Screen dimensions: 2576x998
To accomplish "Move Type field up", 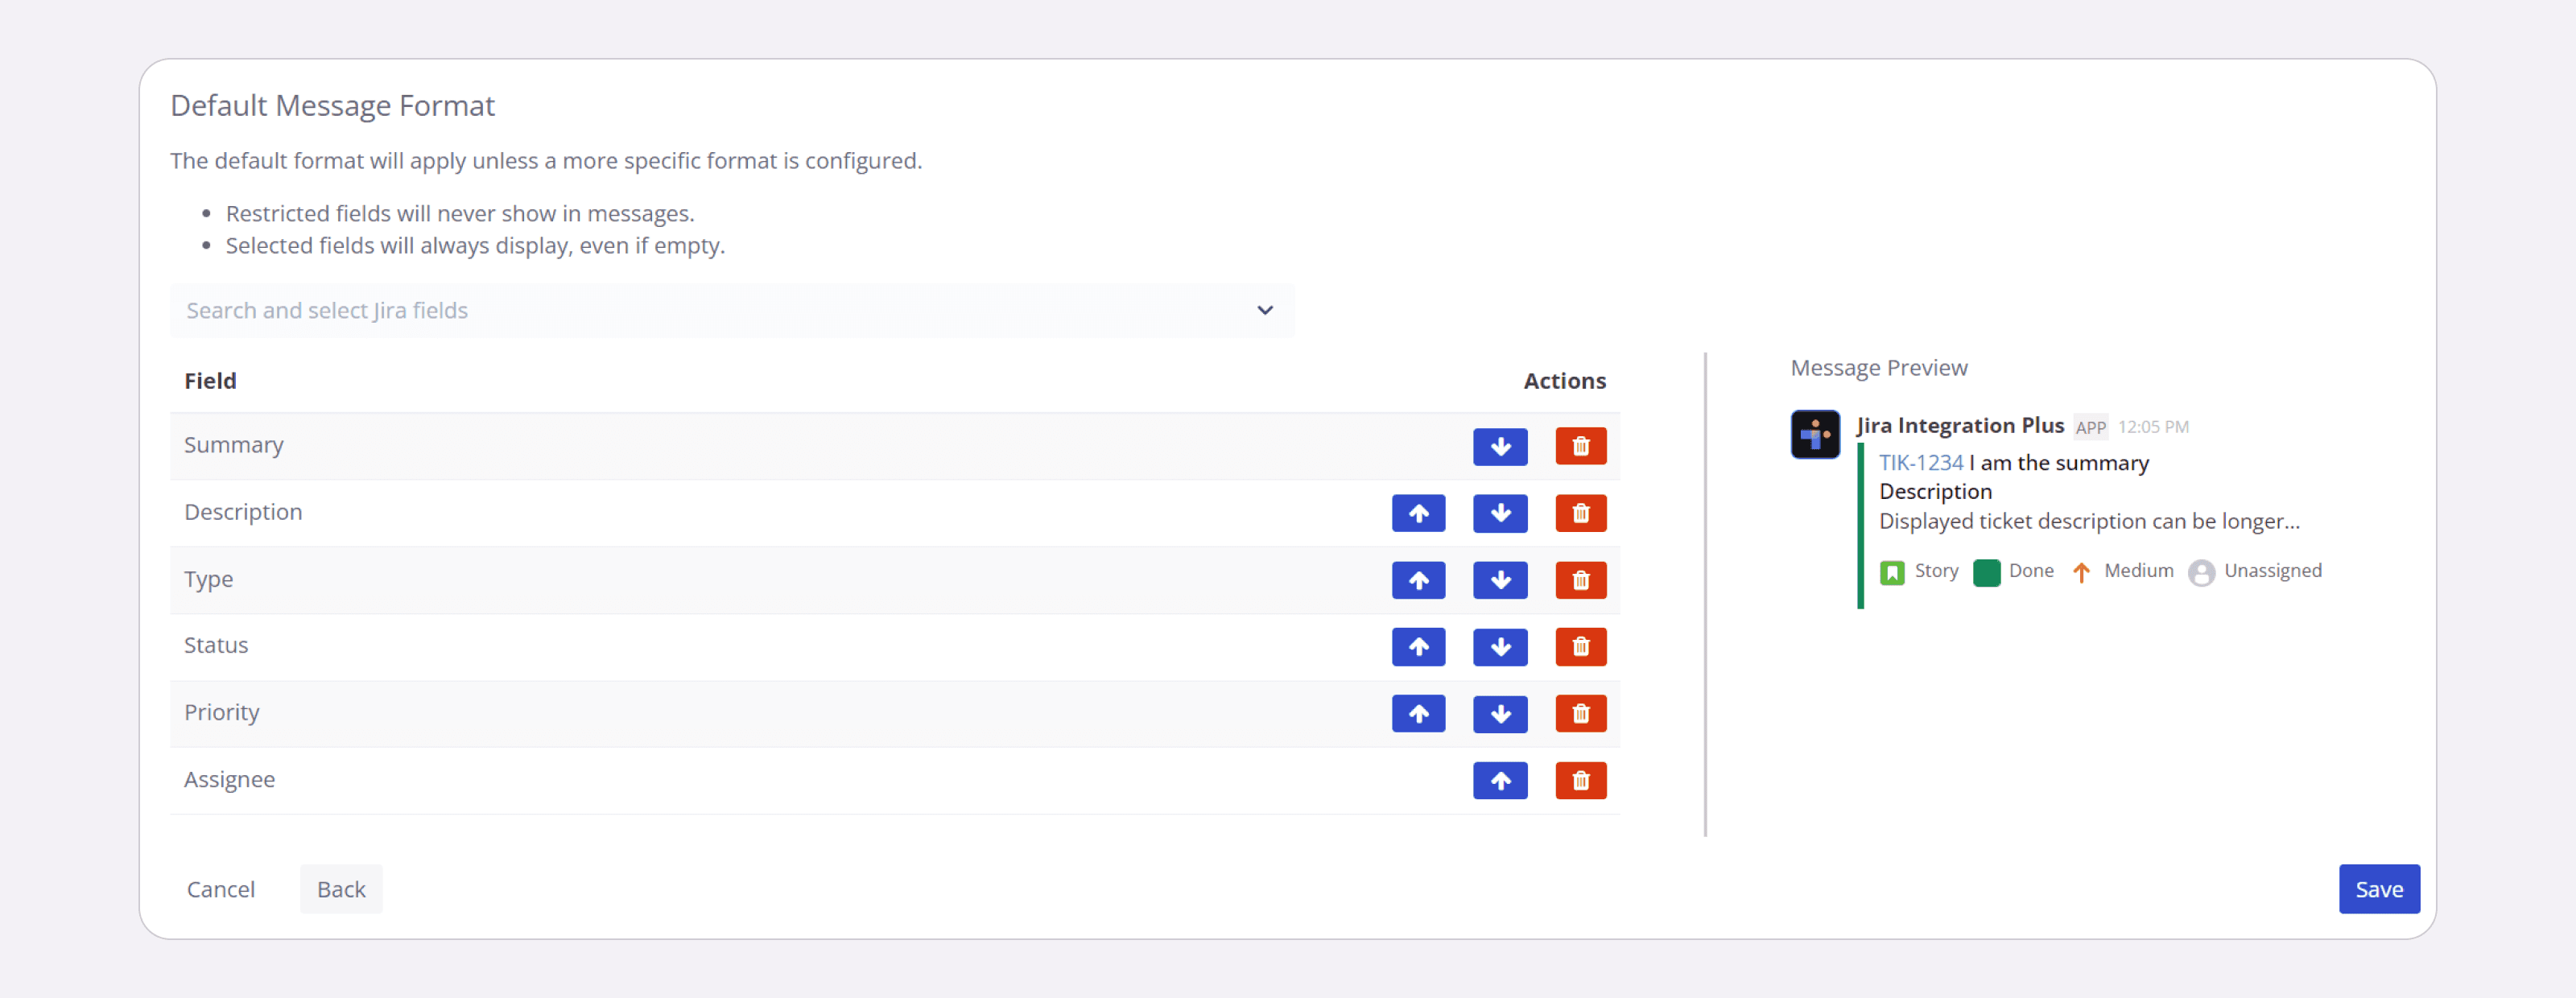I will point(1418,580).
